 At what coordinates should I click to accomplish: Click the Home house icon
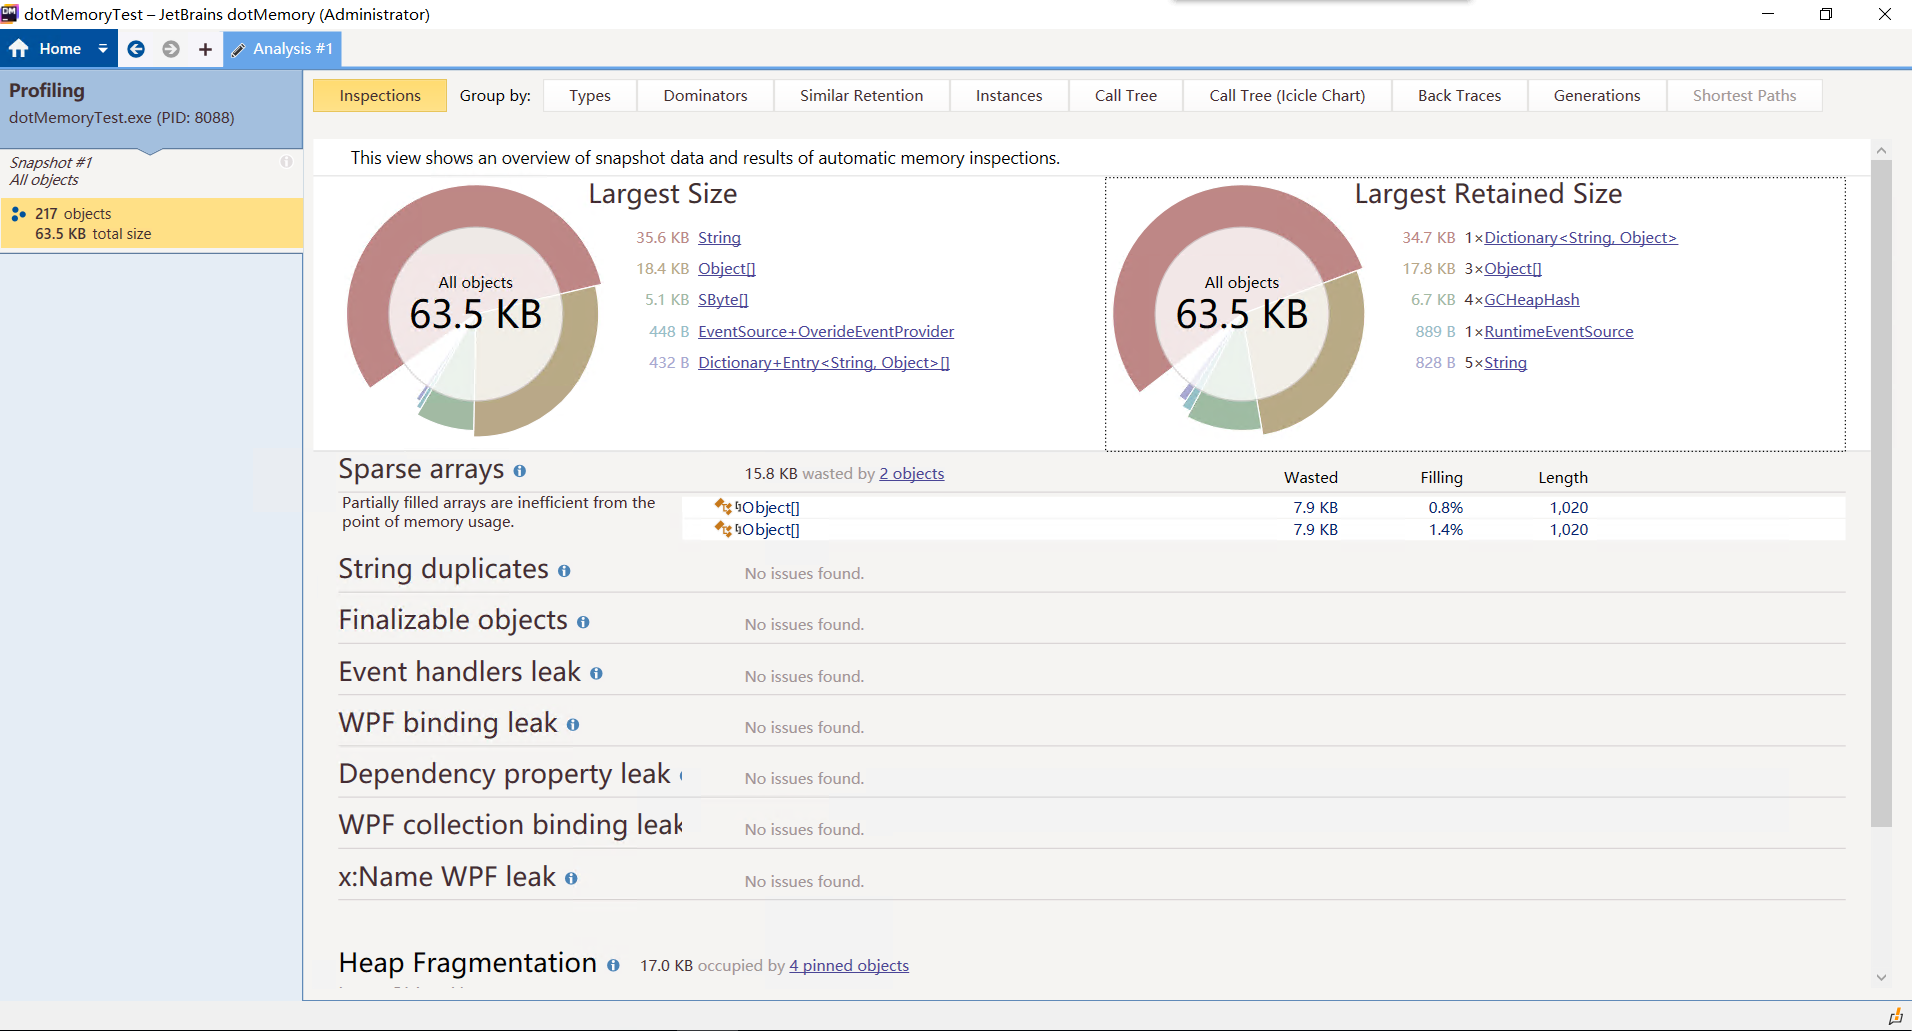click(19, 48)
